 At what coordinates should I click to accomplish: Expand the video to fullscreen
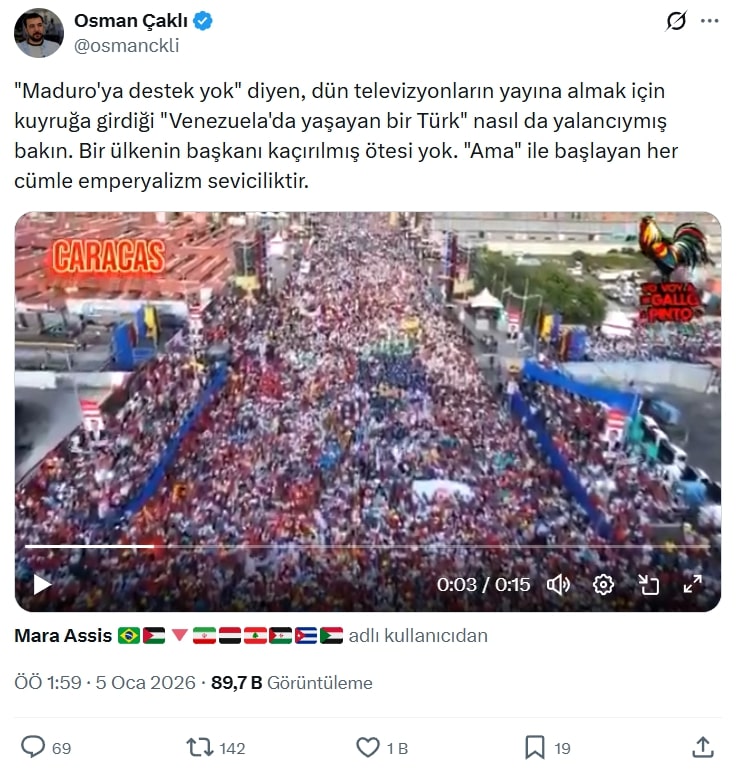tap(693, 584)
